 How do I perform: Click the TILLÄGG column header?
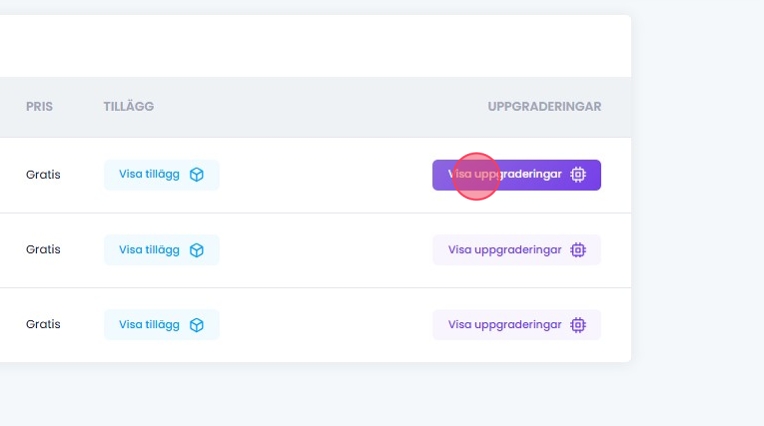click(x=128, y=106)
